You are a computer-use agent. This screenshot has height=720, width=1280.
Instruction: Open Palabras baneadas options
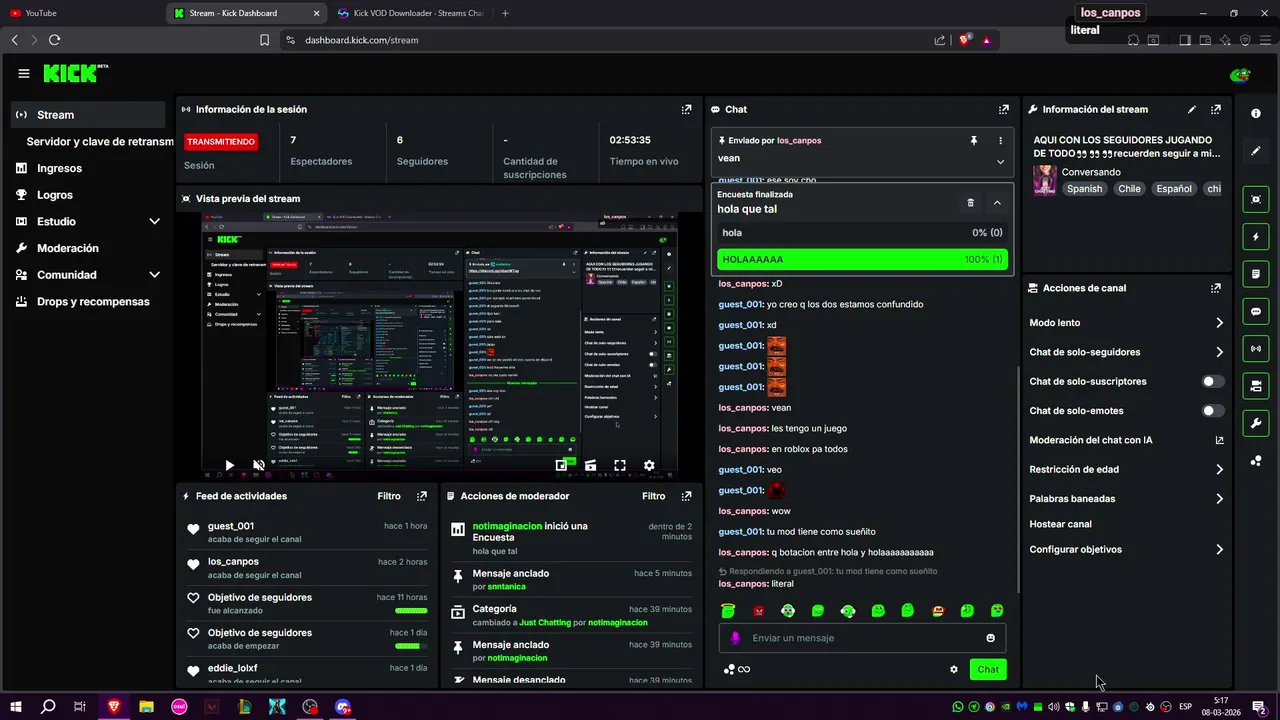tap(1126, 499)
